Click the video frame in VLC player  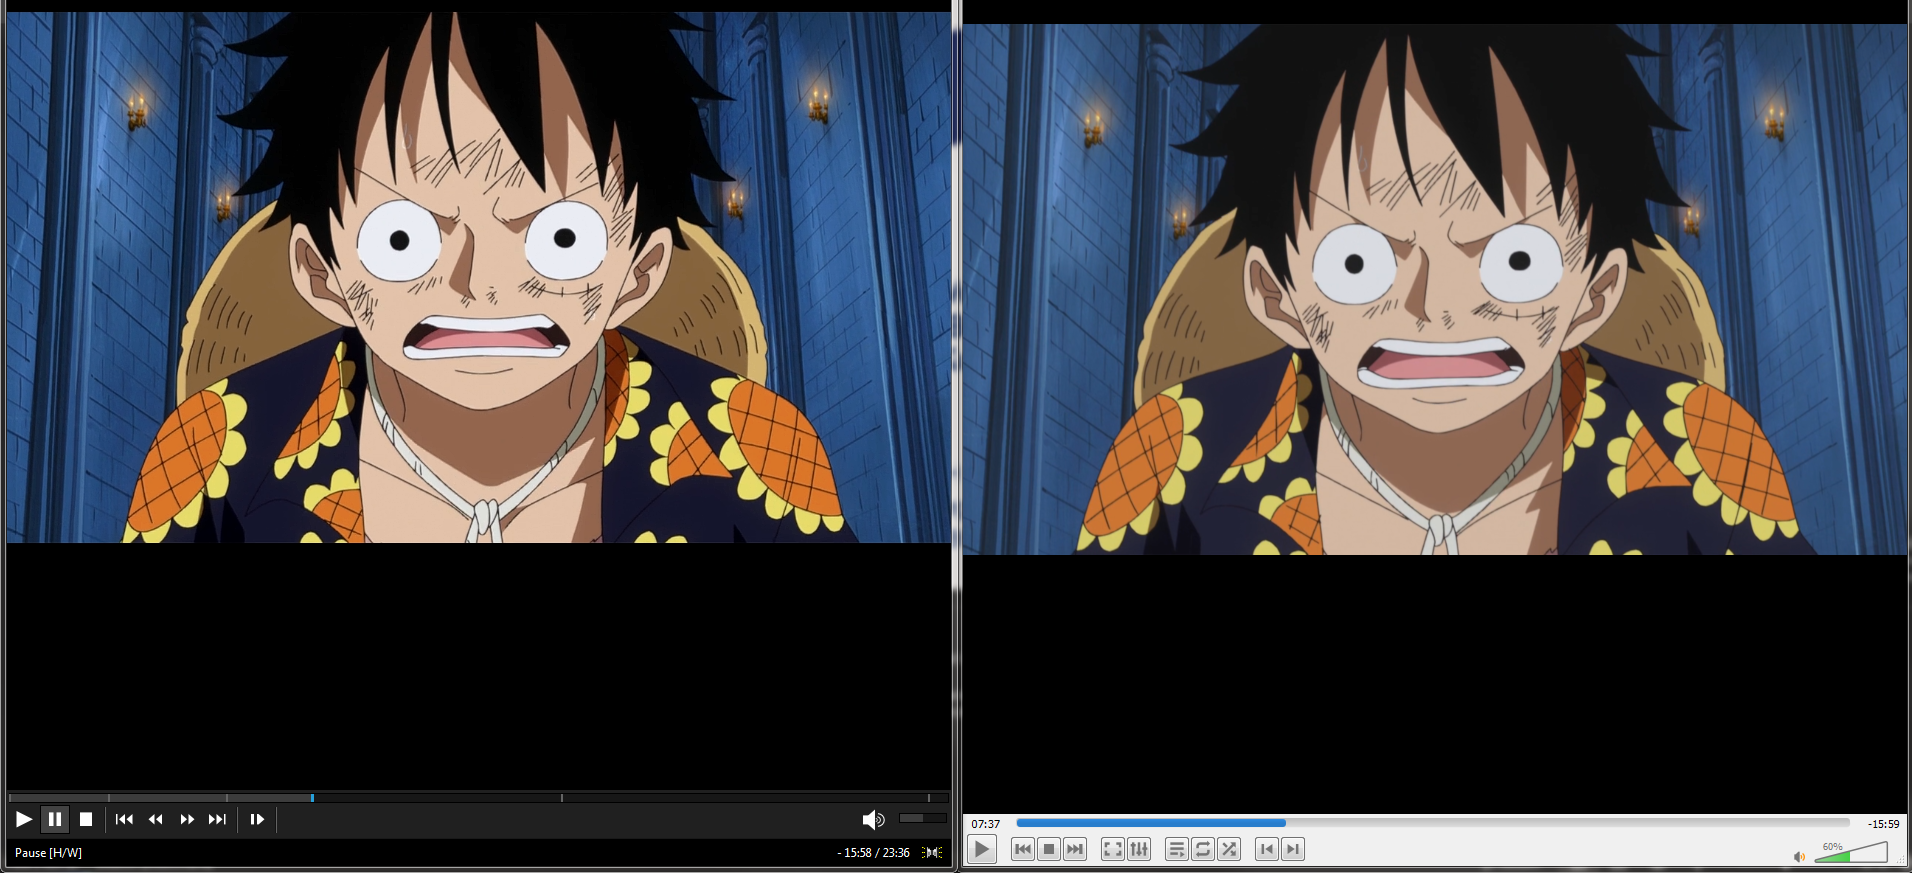(1435, 289)
